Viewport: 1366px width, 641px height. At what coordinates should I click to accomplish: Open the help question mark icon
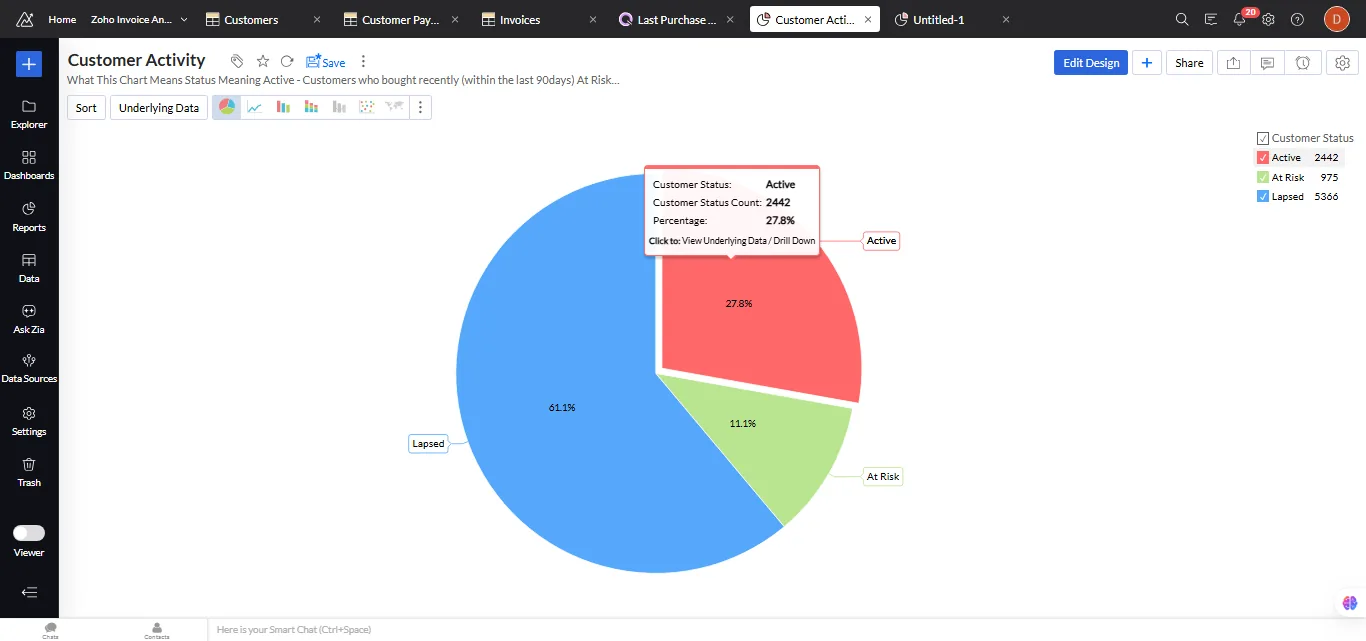tap(1297, 19)
